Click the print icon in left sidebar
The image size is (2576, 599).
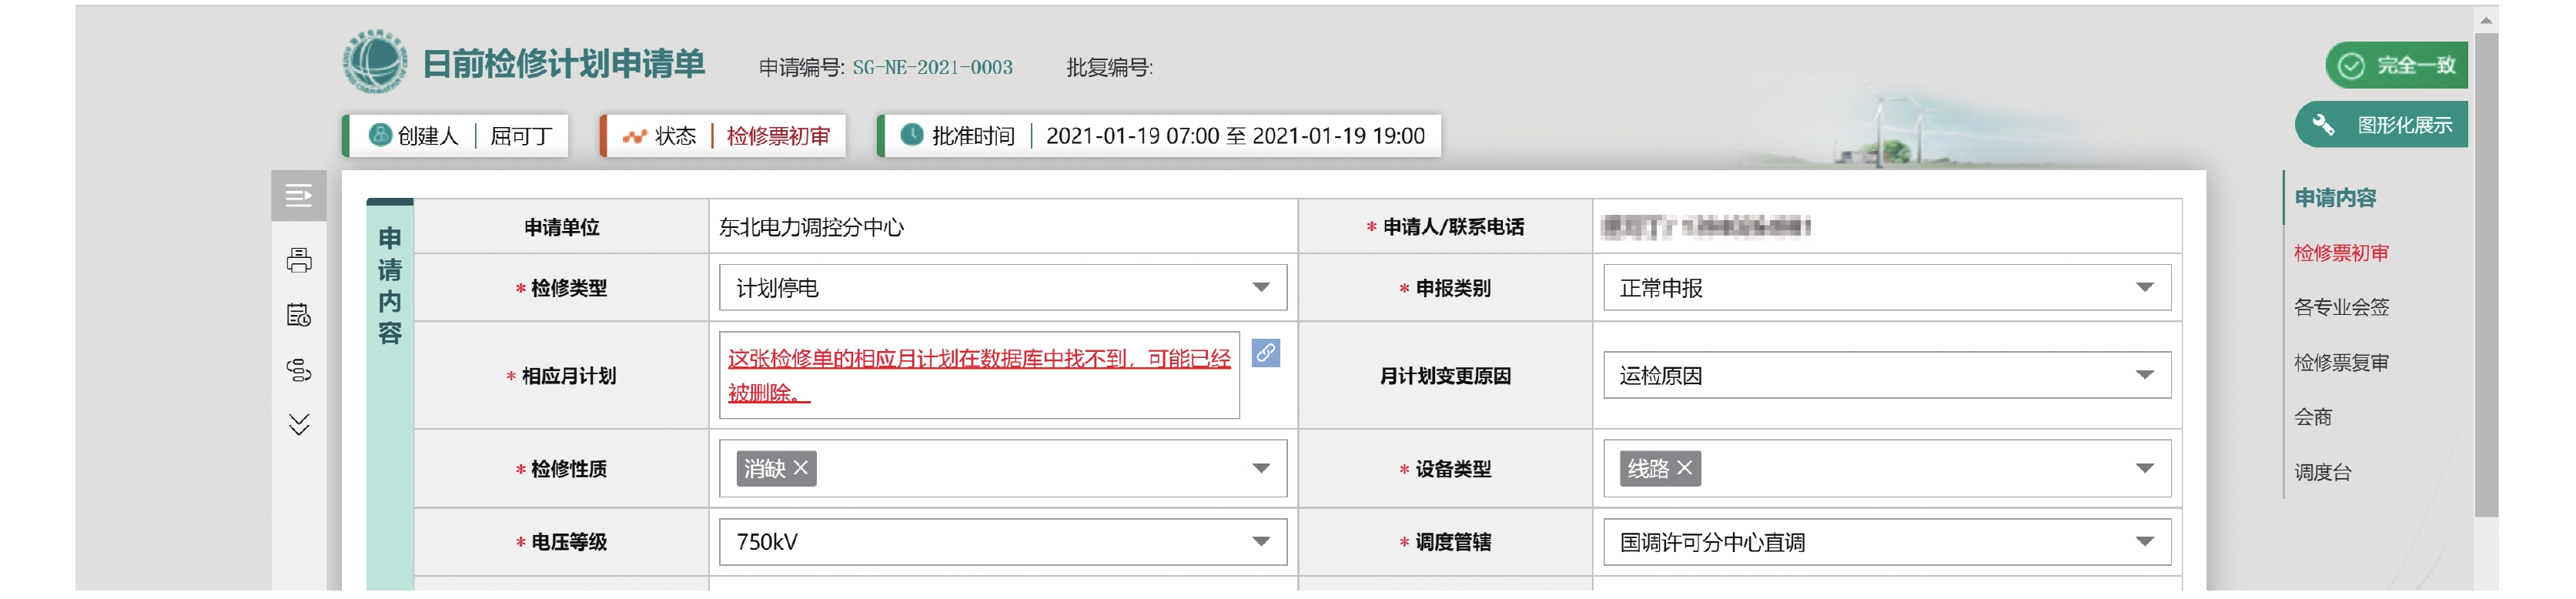coord(298,260)
